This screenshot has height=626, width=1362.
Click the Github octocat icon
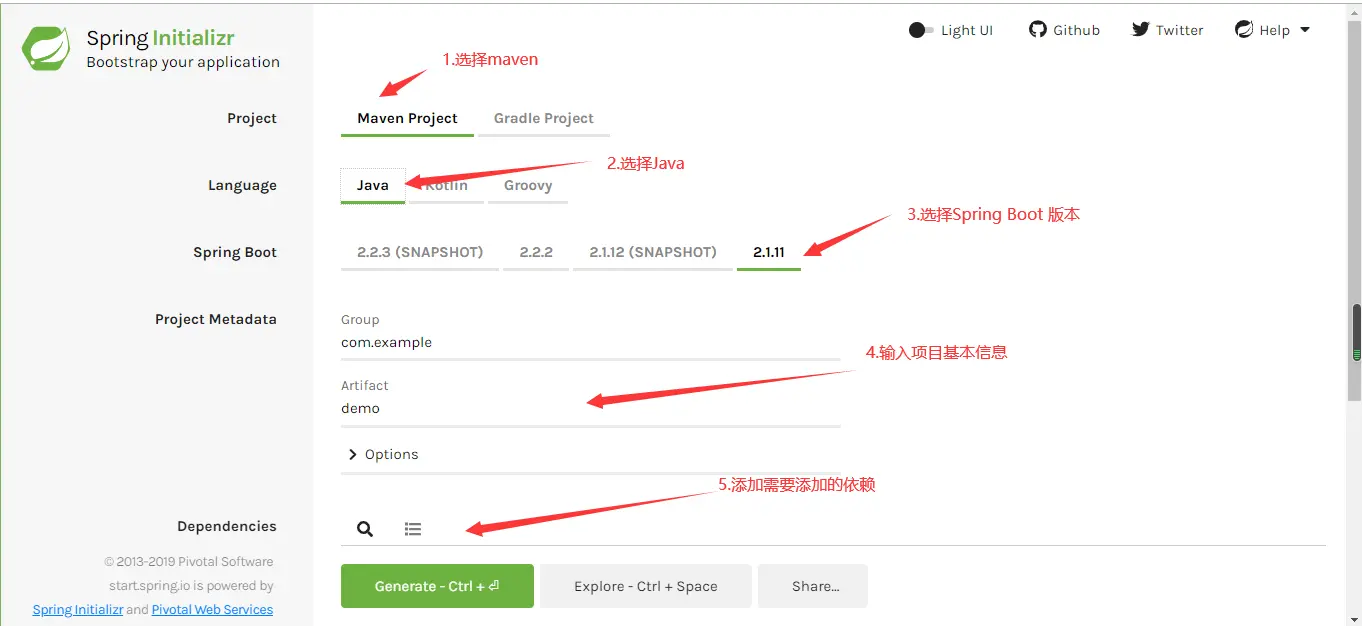(x=1038, y=30)
